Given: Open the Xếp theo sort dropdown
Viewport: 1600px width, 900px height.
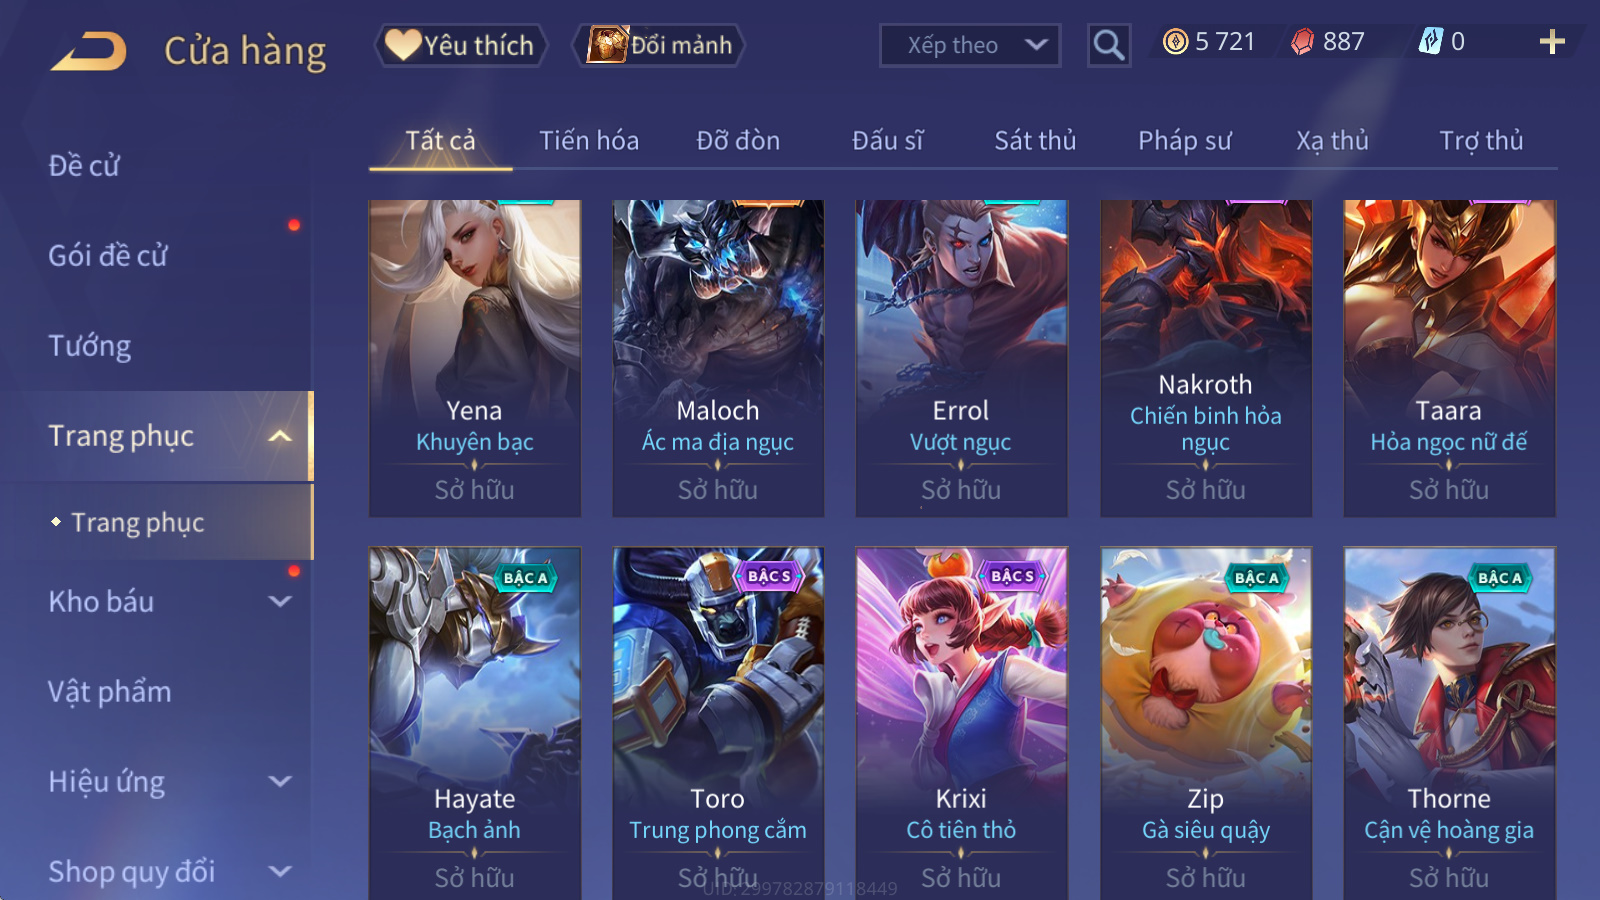Looking at the screenshot, I should point(970,45).
